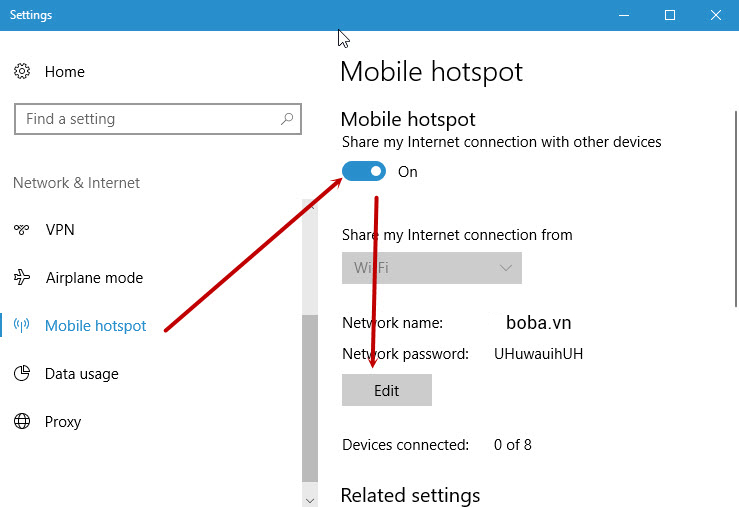739x507 pixels.
Task: Open the WiFi connection source dropdown
Action: click(431, 268)
